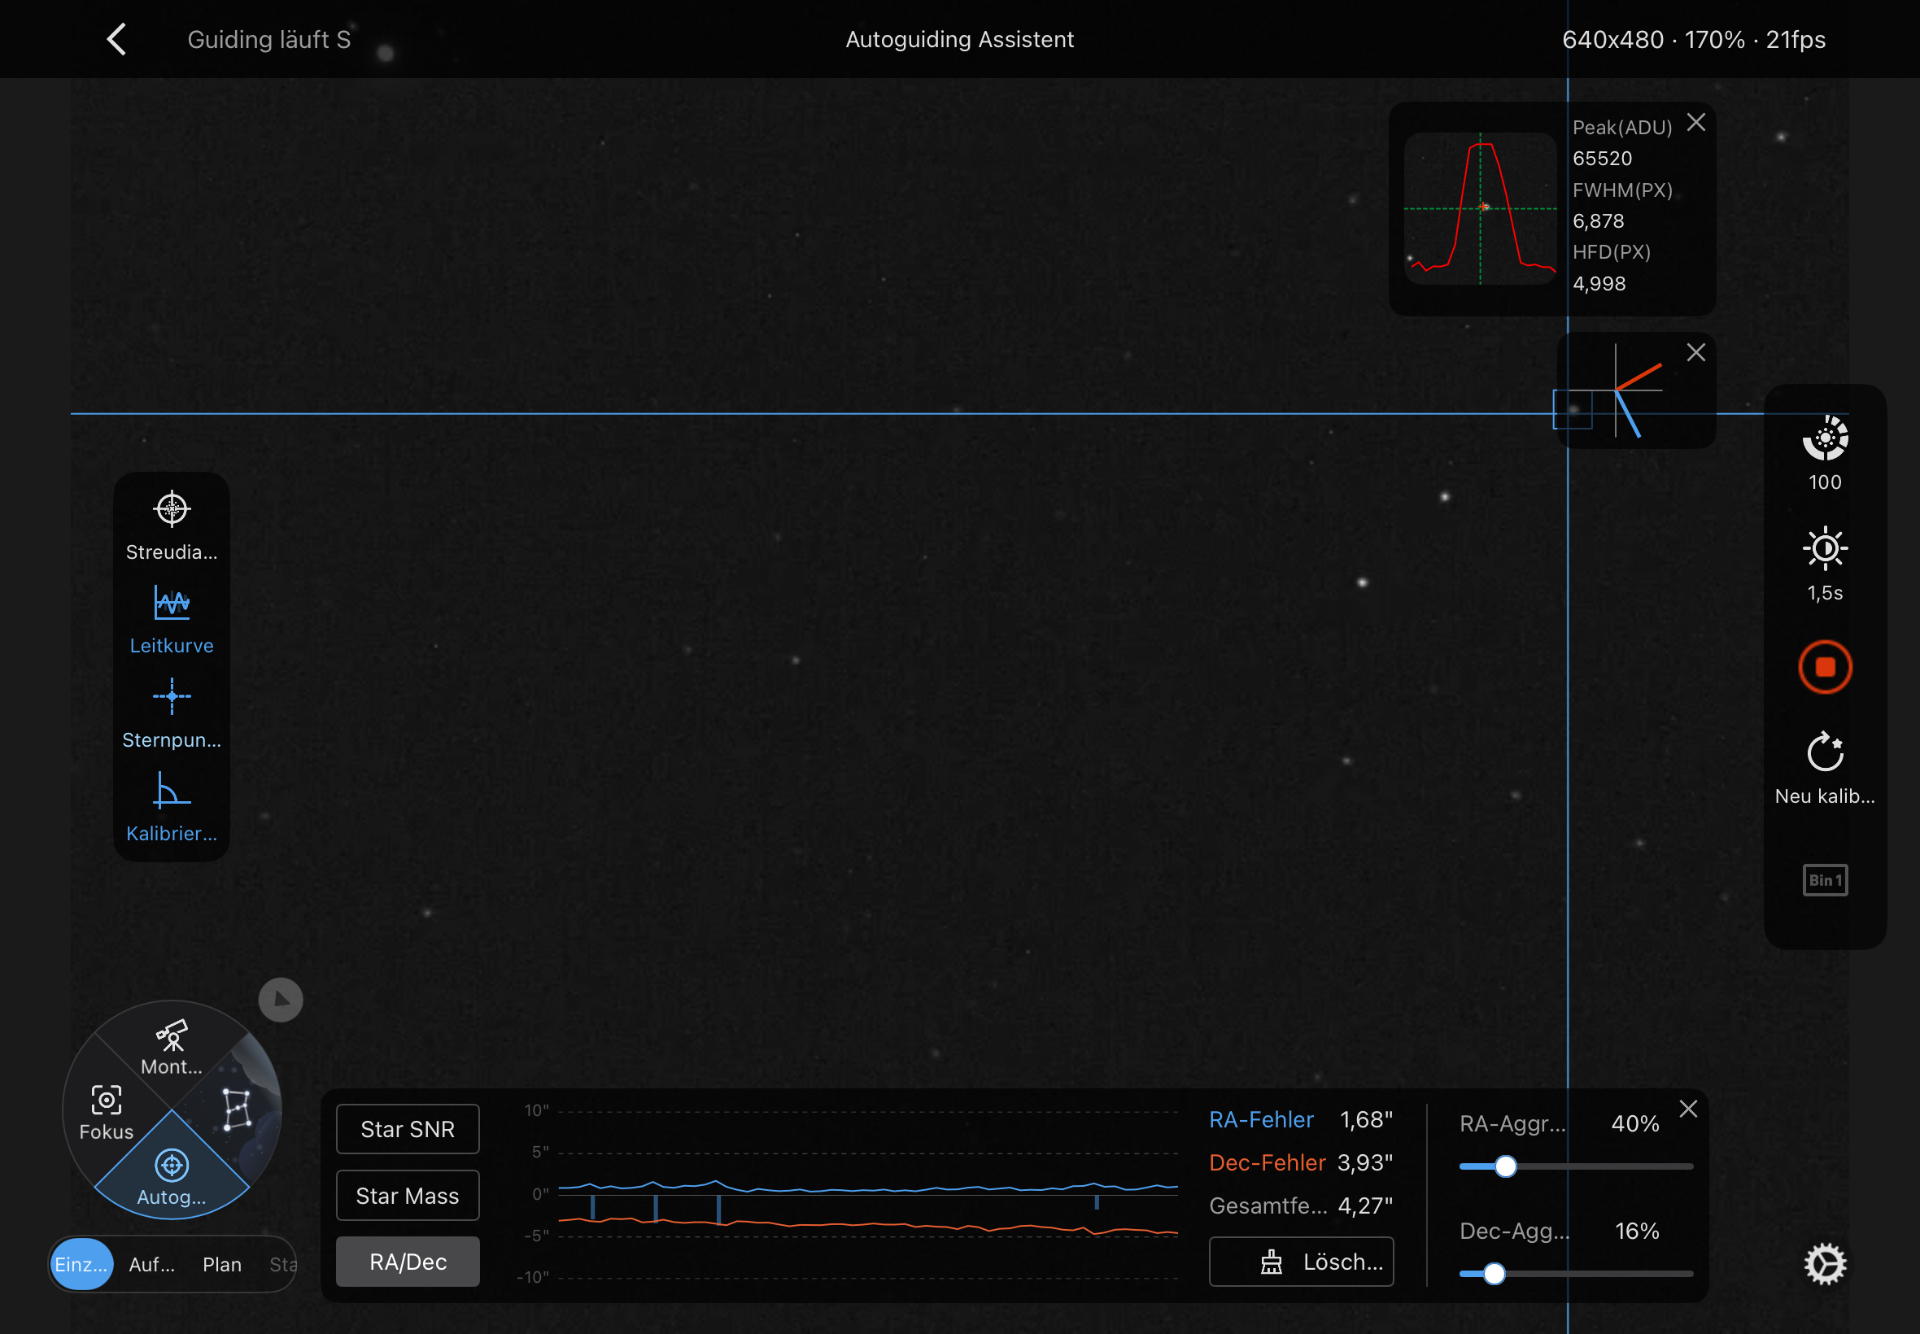The image size is (1920, 1334).
Task: Close the calibration vector panel
Action: pyautogui.click(x=1696, y=352)
